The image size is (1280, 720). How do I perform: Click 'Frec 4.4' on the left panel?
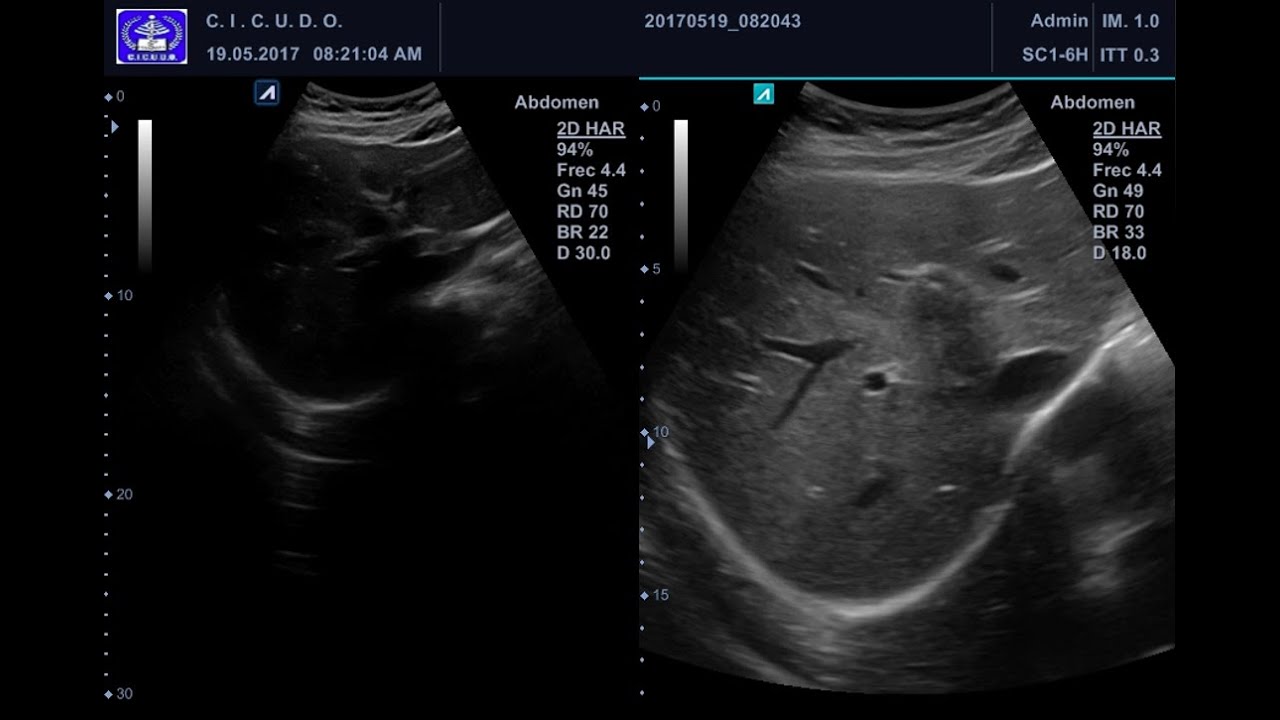coord(591,170)
